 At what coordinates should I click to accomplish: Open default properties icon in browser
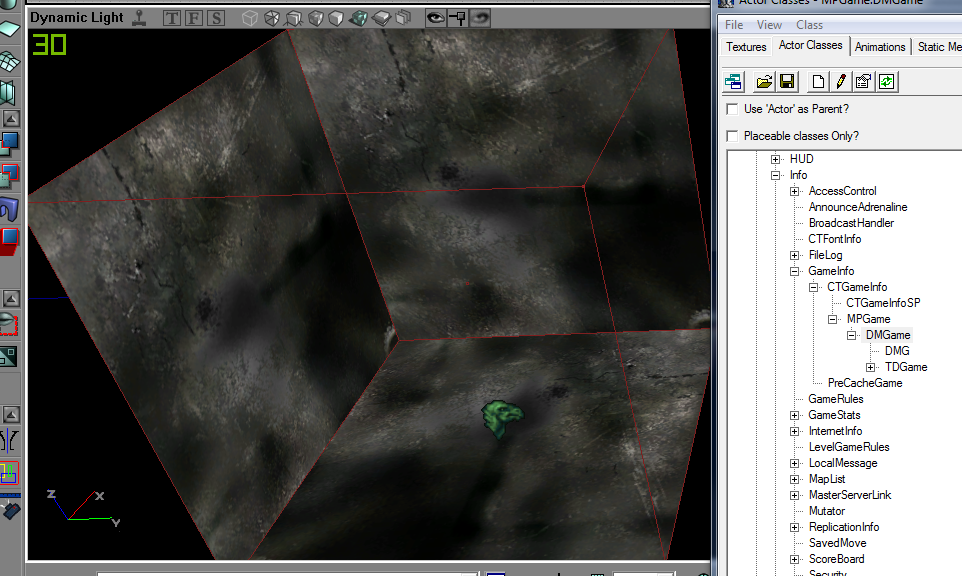(x=864, y=81)
